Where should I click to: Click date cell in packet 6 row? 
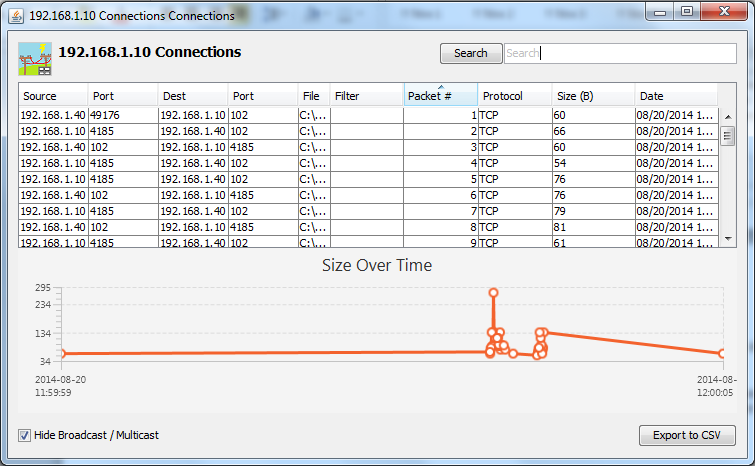point(676,195)
